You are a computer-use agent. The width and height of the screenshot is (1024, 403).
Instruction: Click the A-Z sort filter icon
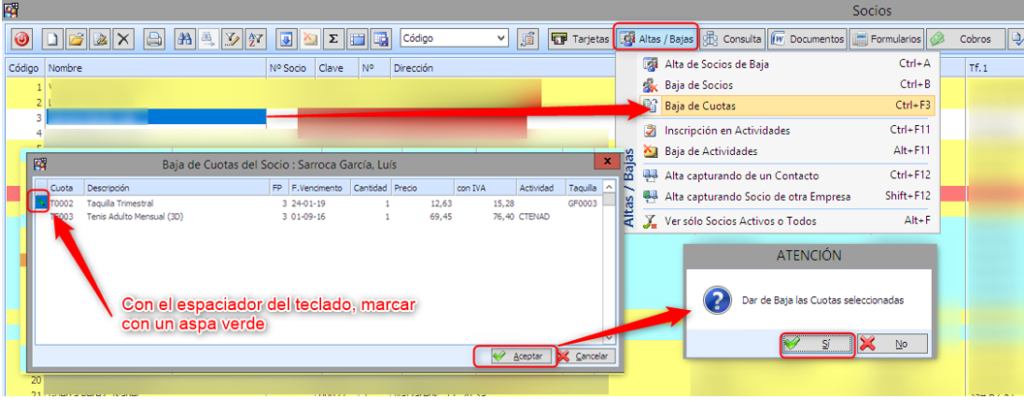pyautogui.click(x=255, y=40)
